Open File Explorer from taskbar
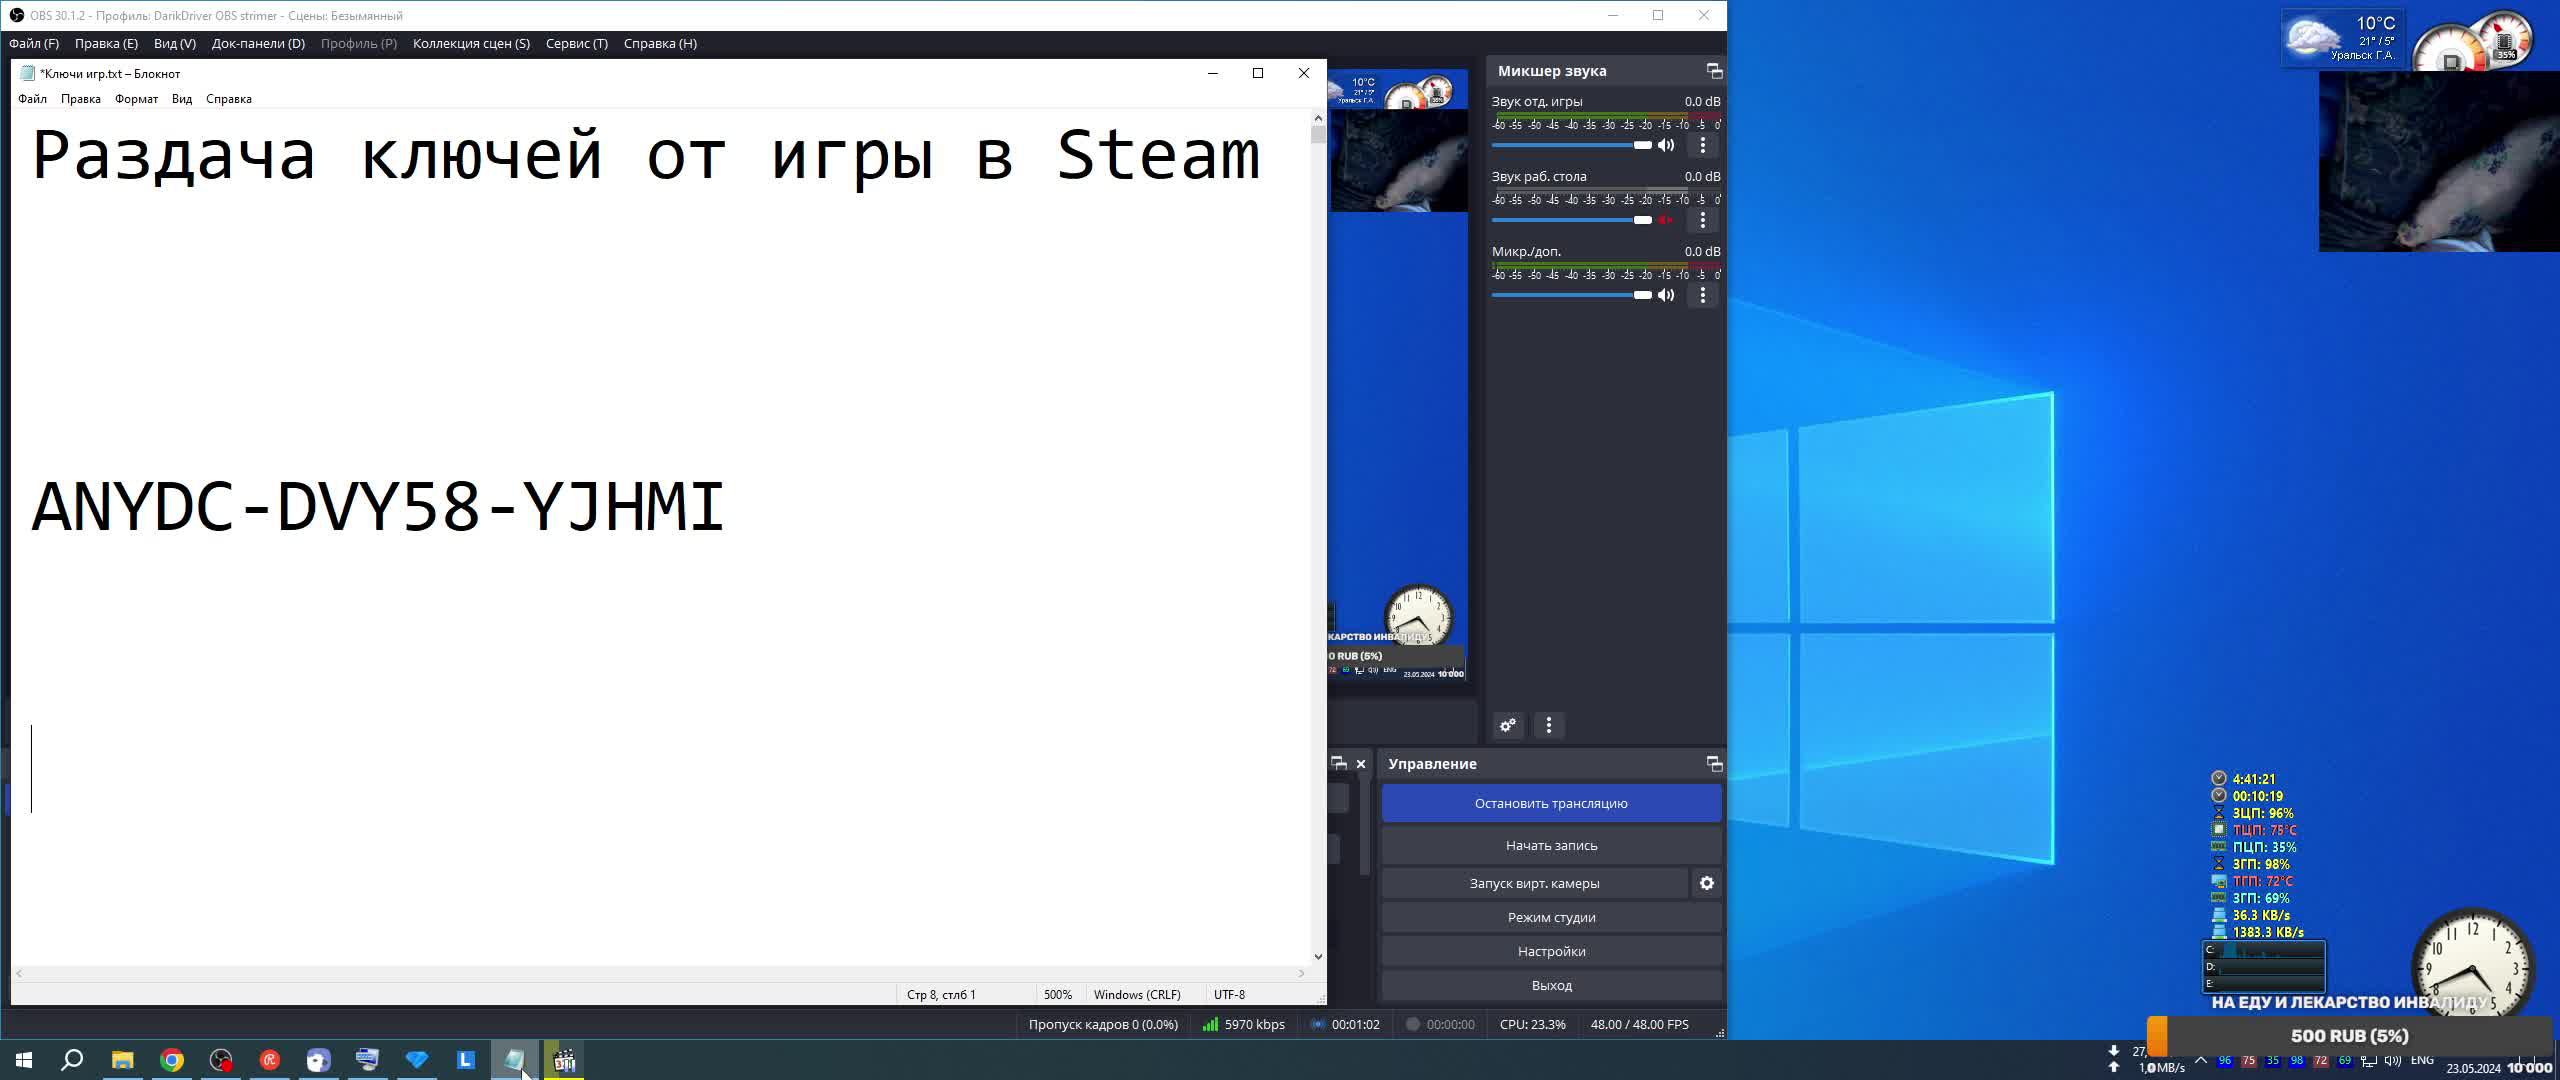This screenshot has width=2560, height=1080. [x=122, y=1060]
